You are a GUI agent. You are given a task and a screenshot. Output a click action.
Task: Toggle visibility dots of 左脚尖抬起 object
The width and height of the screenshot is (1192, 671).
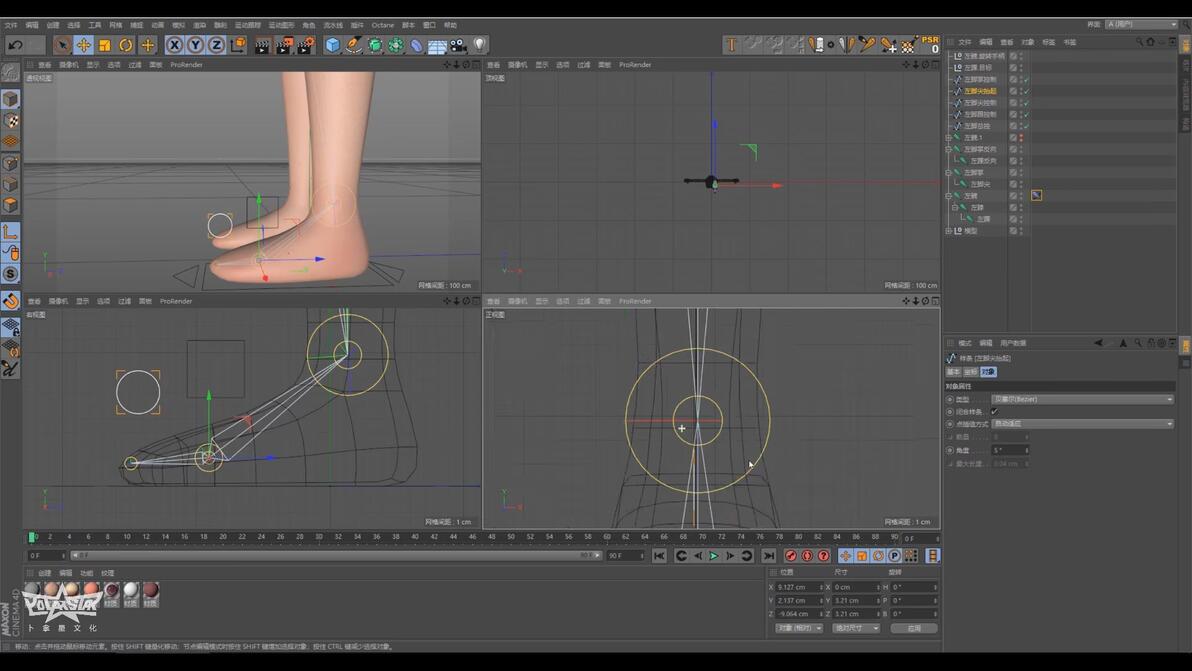1020,91
